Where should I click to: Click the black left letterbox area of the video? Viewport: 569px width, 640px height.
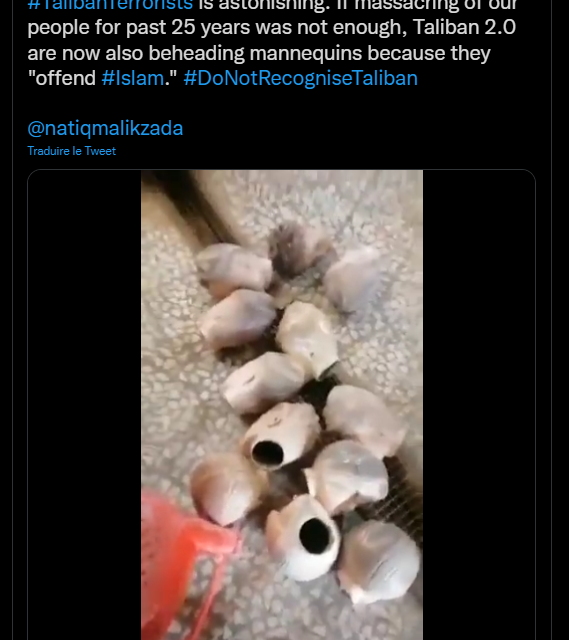pyautogui.click(x=84, y=404)
